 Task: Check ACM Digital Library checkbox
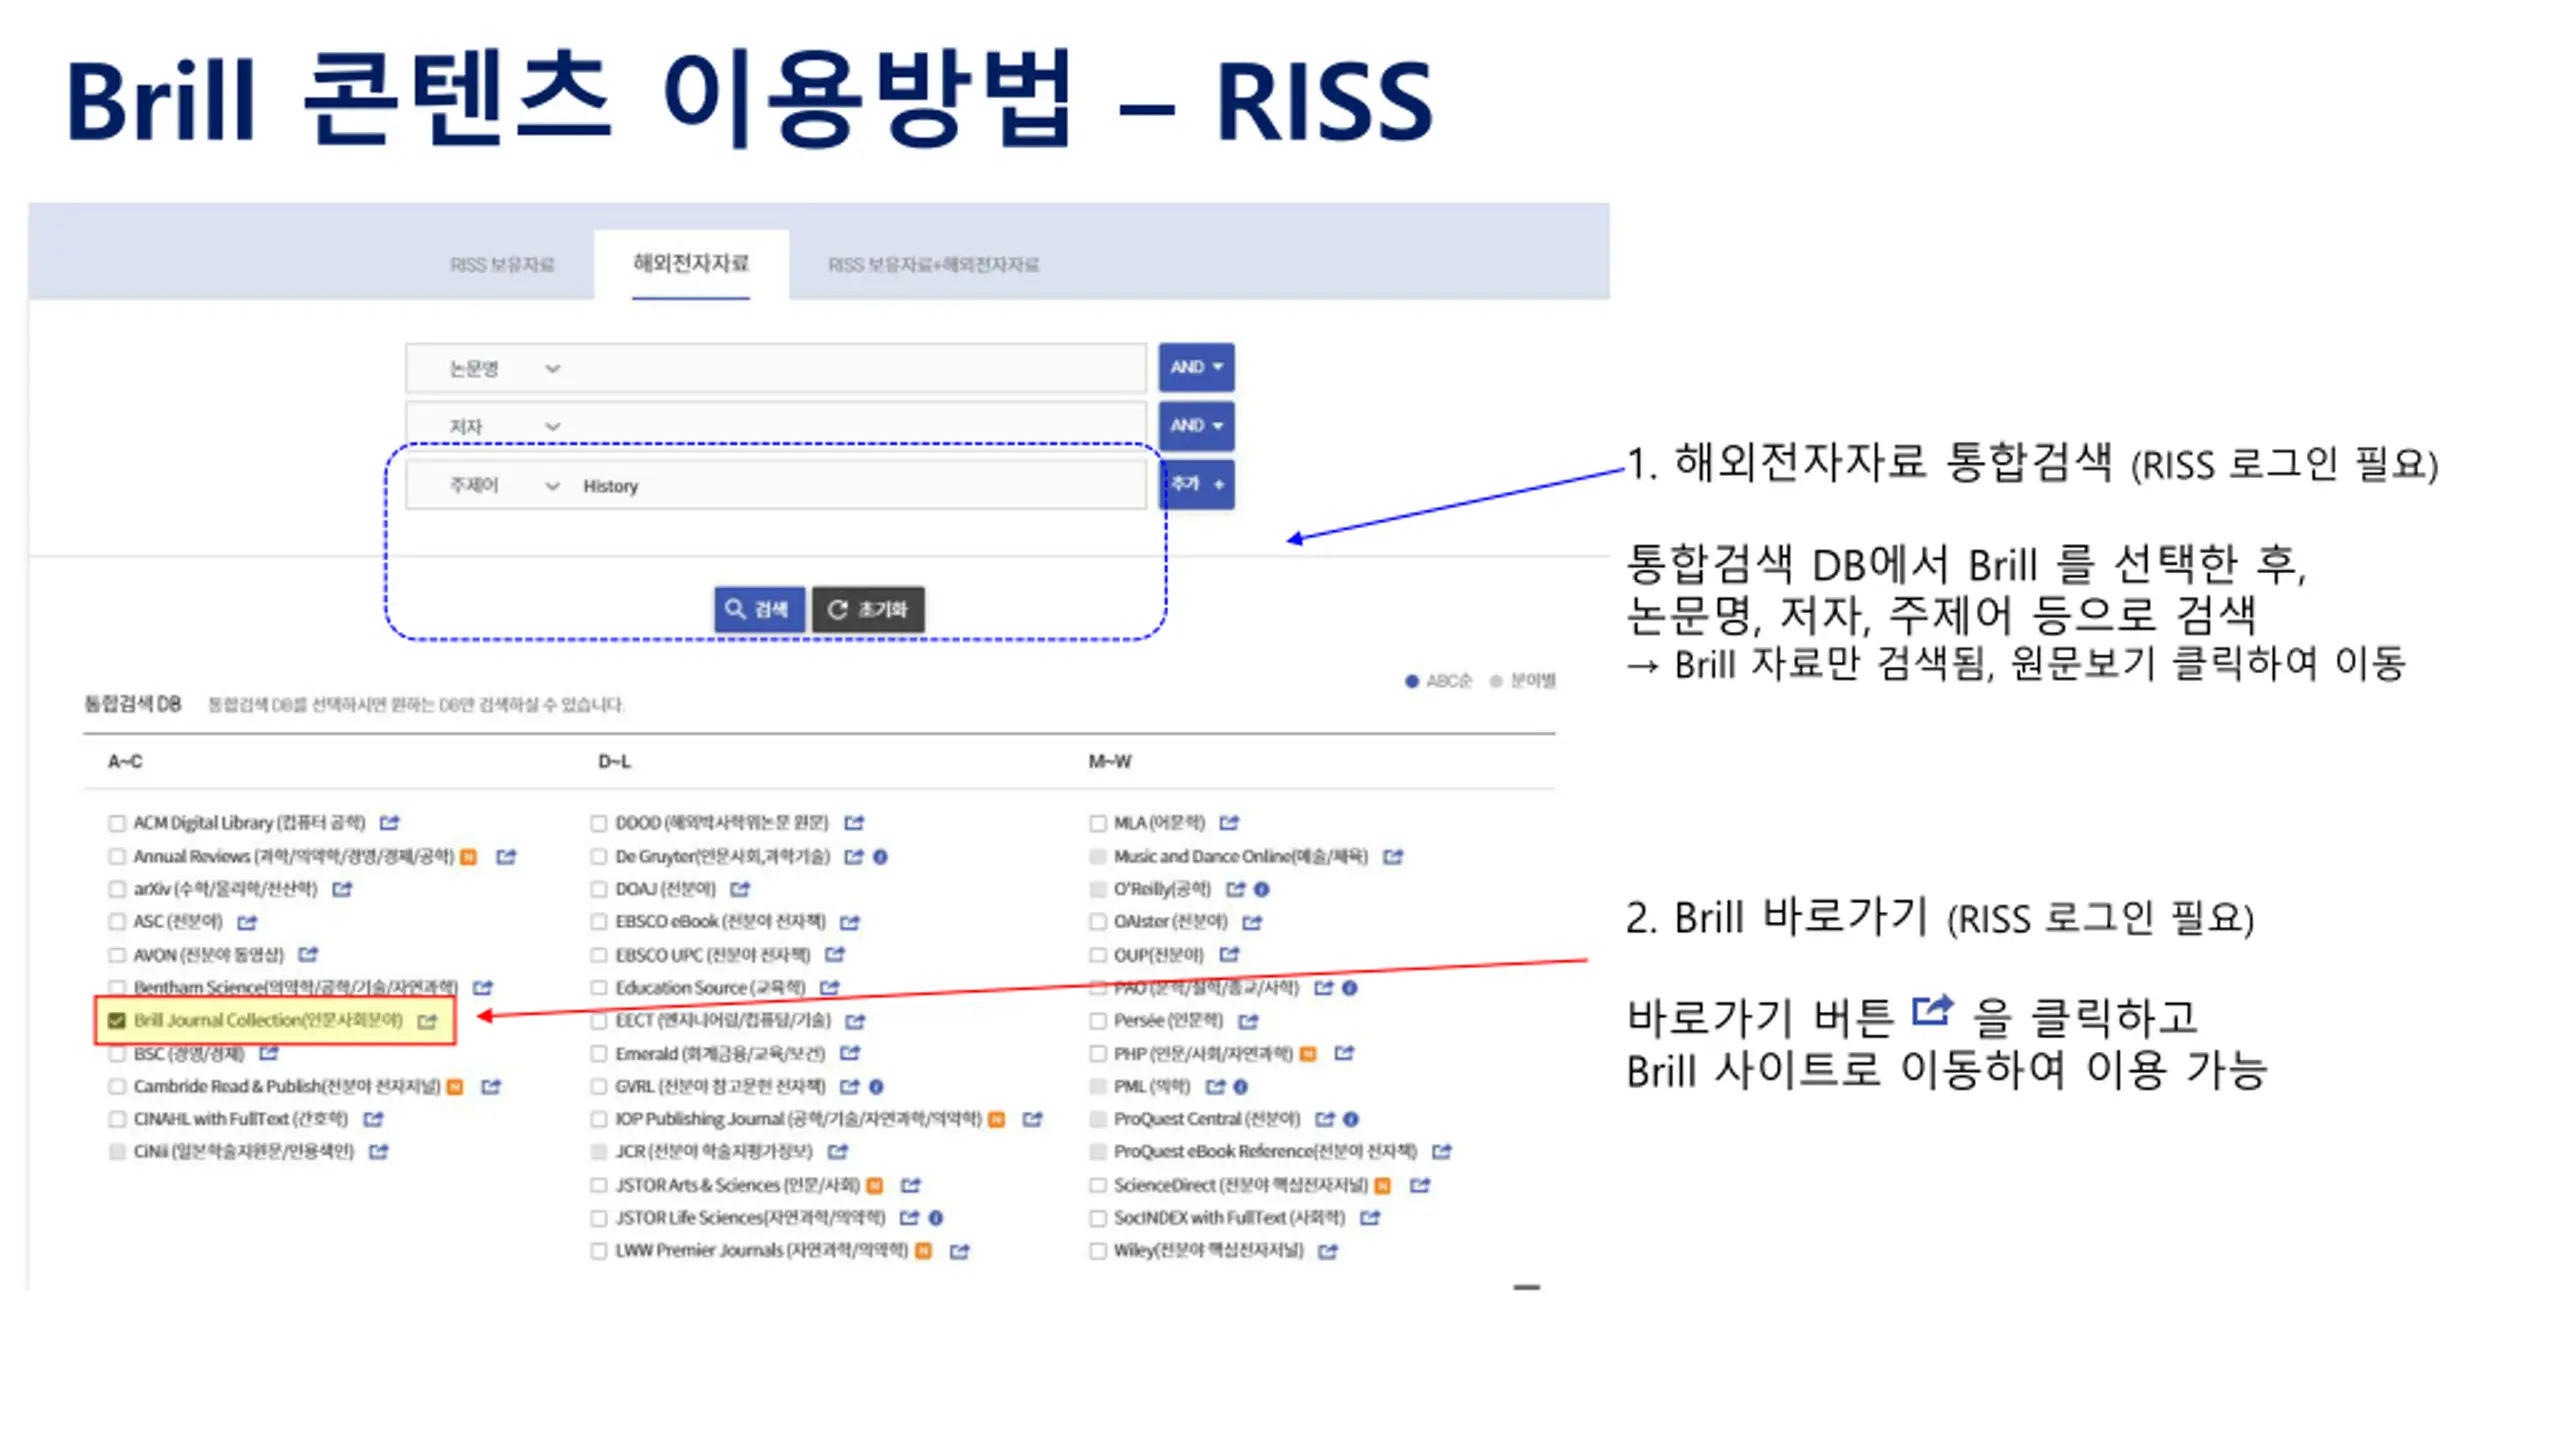coord(117,823)
